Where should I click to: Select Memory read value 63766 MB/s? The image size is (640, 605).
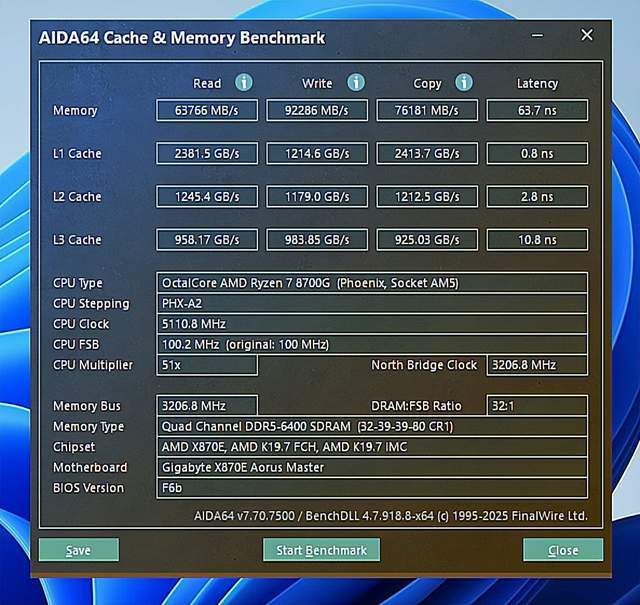(207, 110)
